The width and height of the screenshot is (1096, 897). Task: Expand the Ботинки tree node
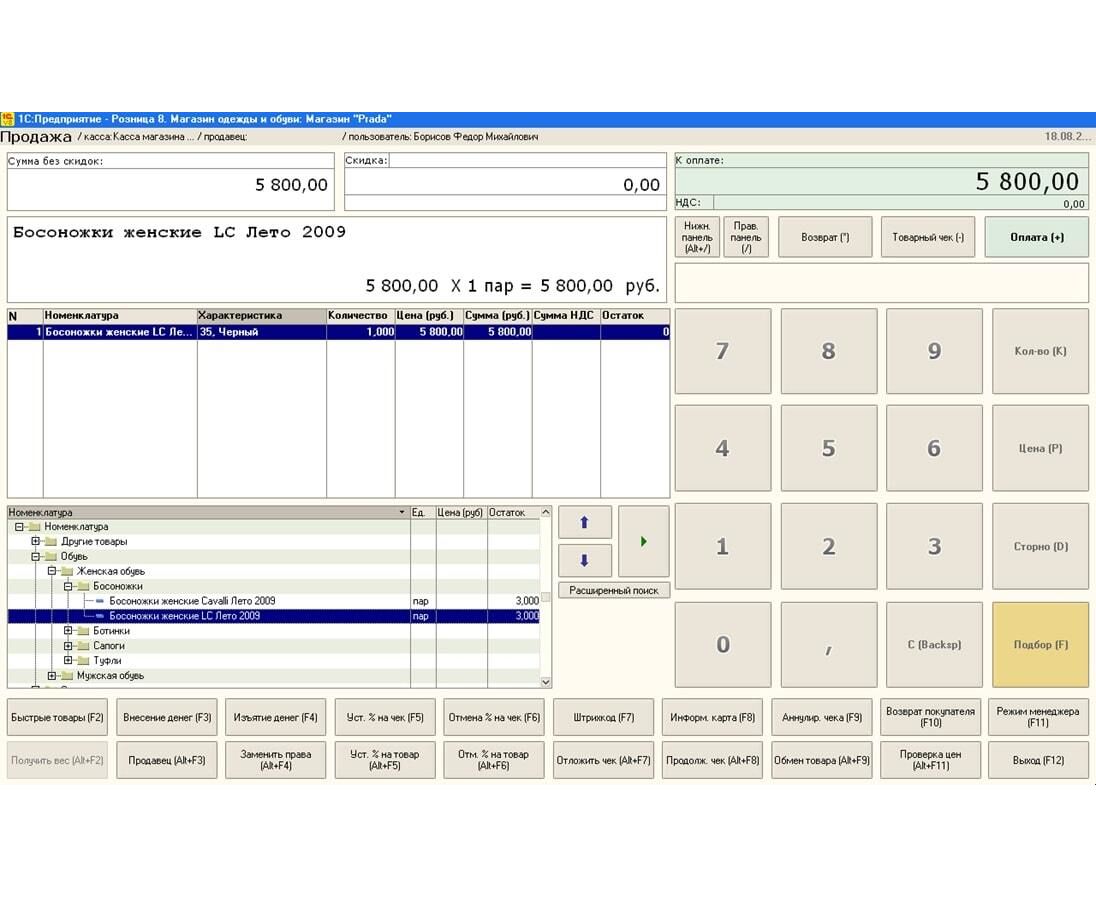tap(68, 631)
